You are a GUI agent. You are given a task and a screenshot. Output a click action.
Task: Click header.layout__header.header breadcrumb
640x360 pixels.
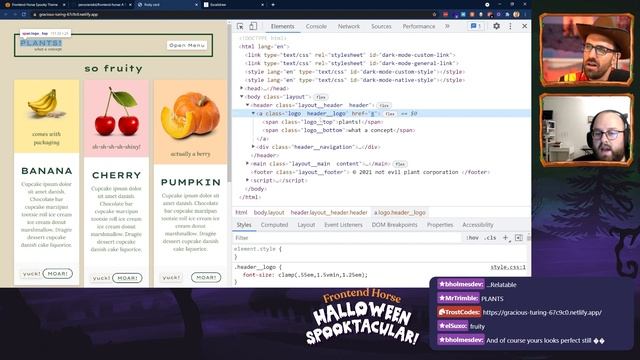[x=329, y=213]
